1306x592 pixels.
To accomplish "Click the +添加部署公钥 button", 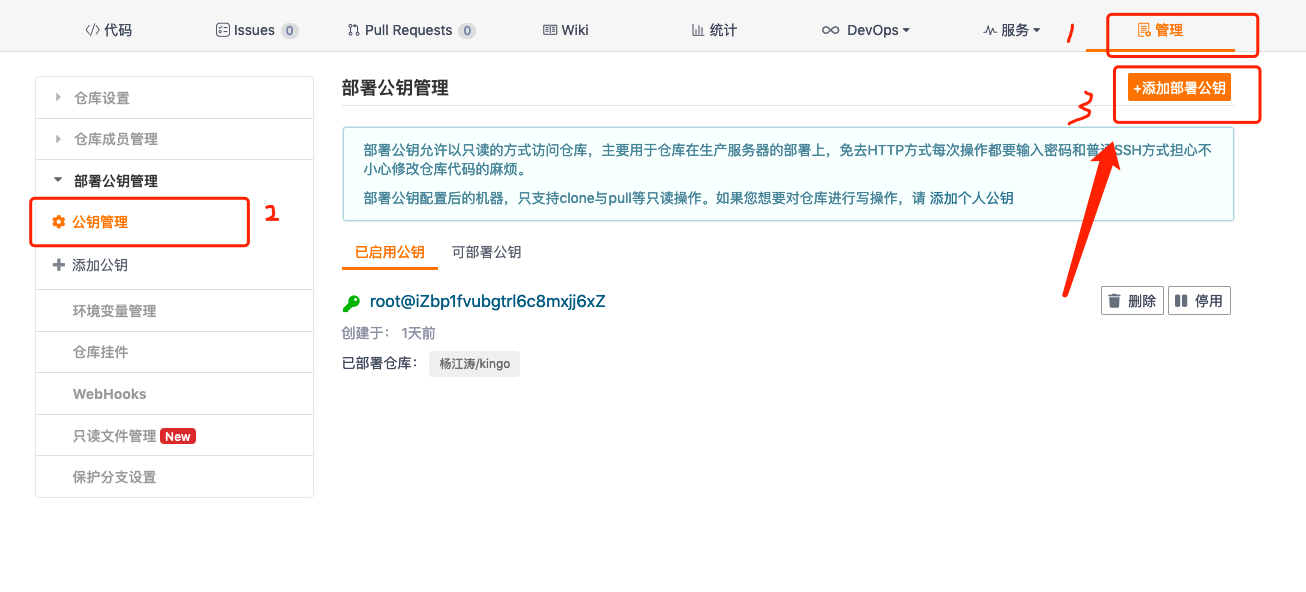I will click(1179, 88).
